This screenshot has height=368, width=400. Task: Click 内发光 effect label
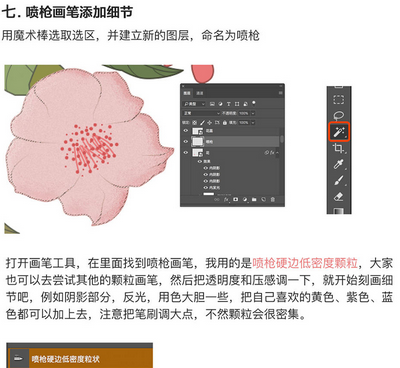[x=215, y=188]
